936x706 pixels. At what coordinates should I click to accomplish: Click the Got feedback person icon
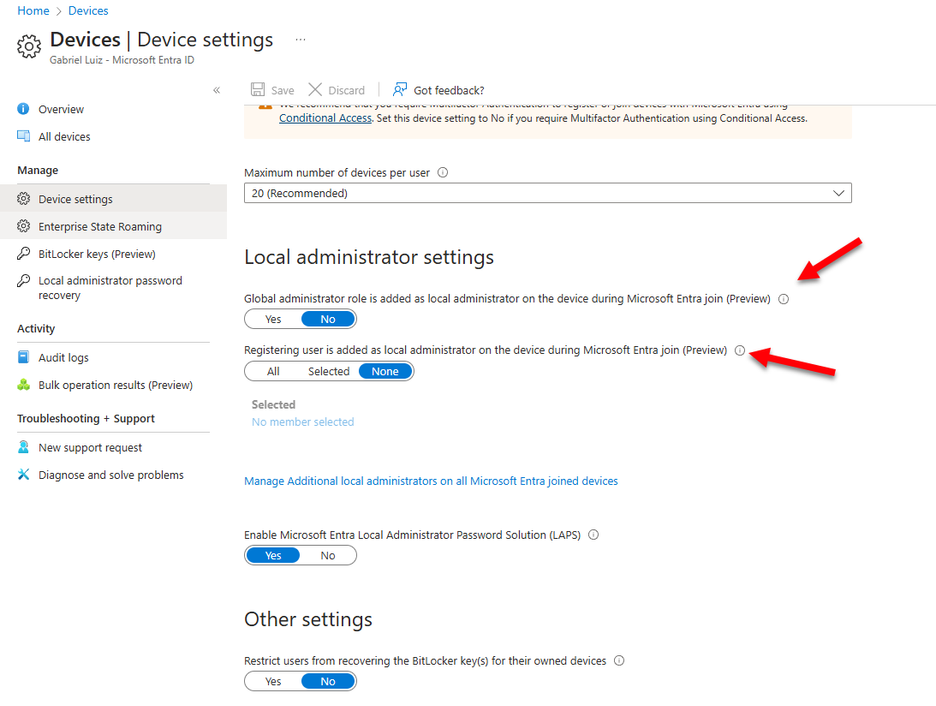(x=399, y=90)
